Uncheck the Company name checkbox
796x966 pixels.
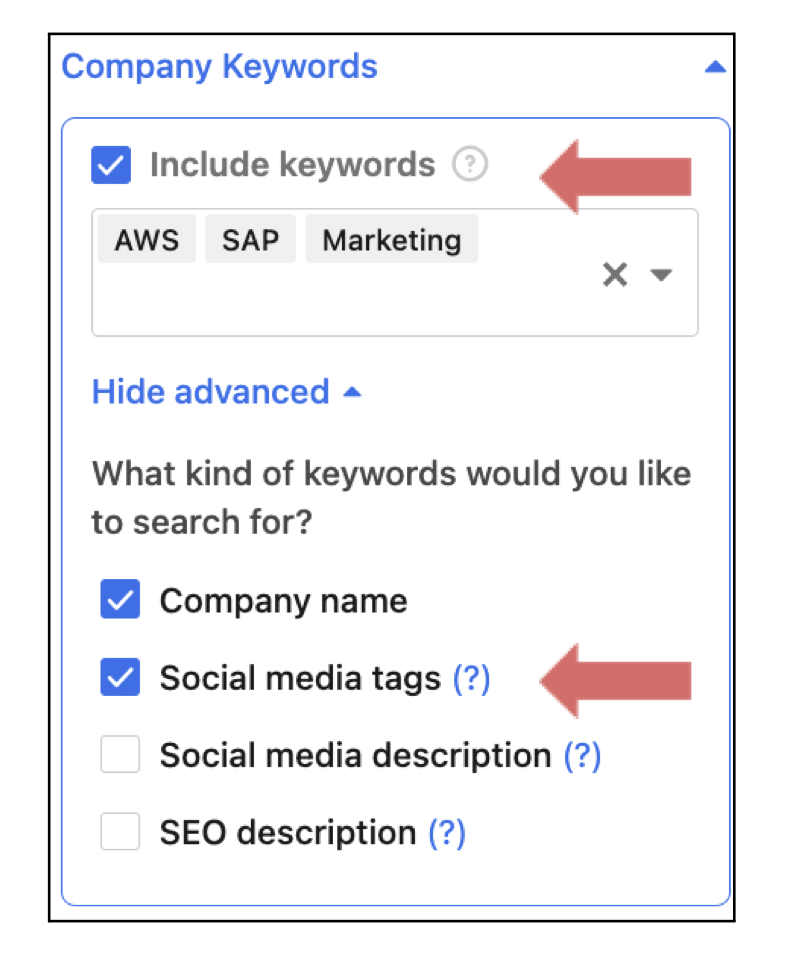tap(120, 601)
